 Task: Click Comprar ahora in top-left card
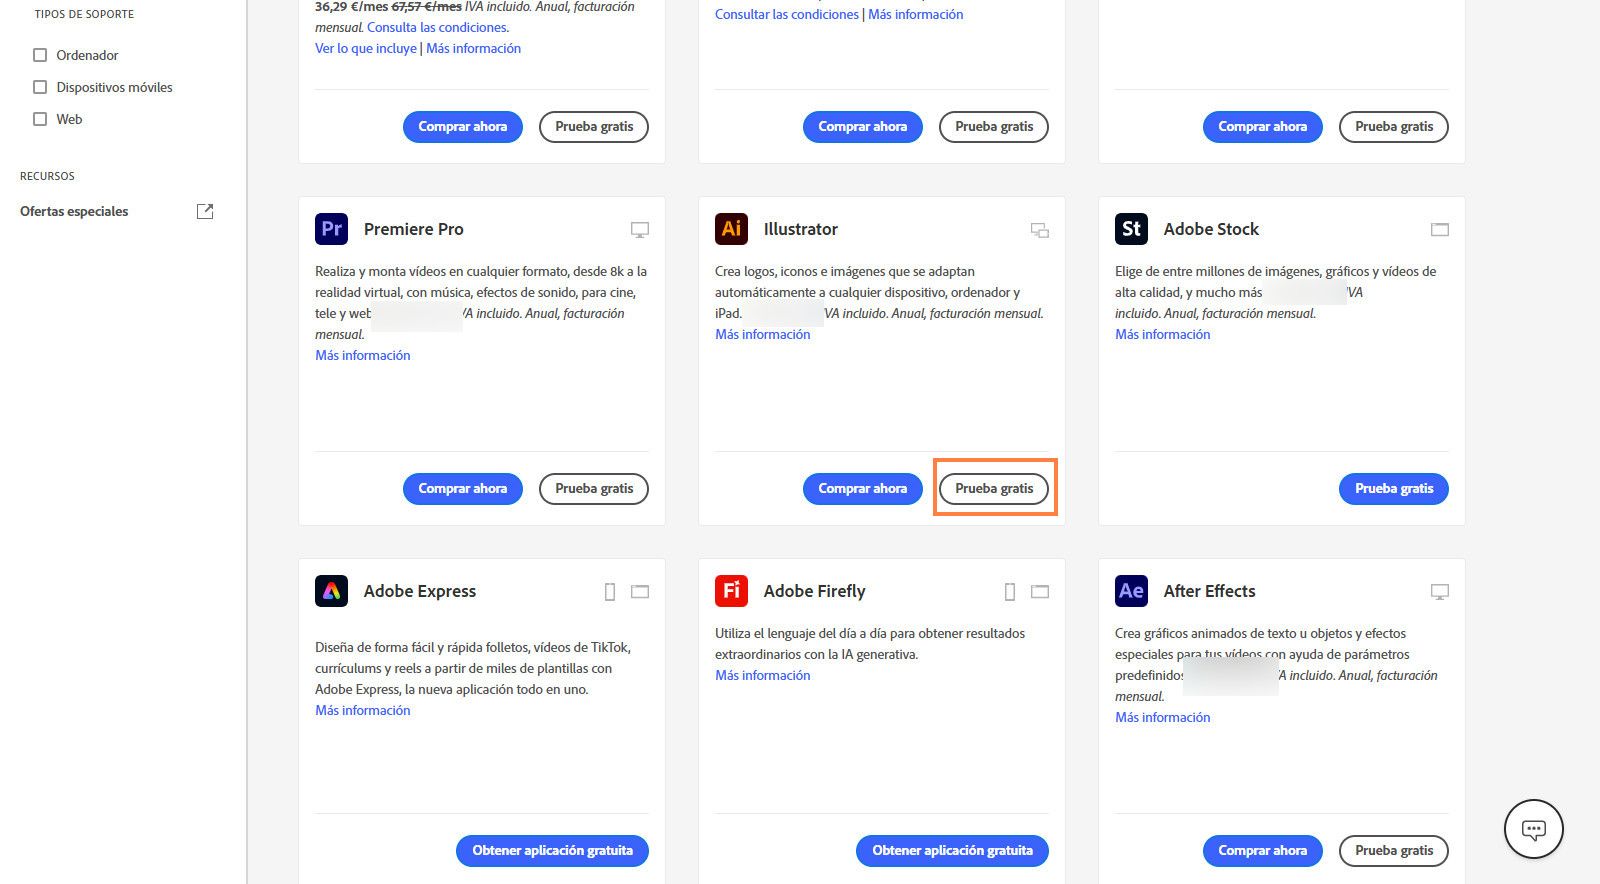click(x=463, y=127)
